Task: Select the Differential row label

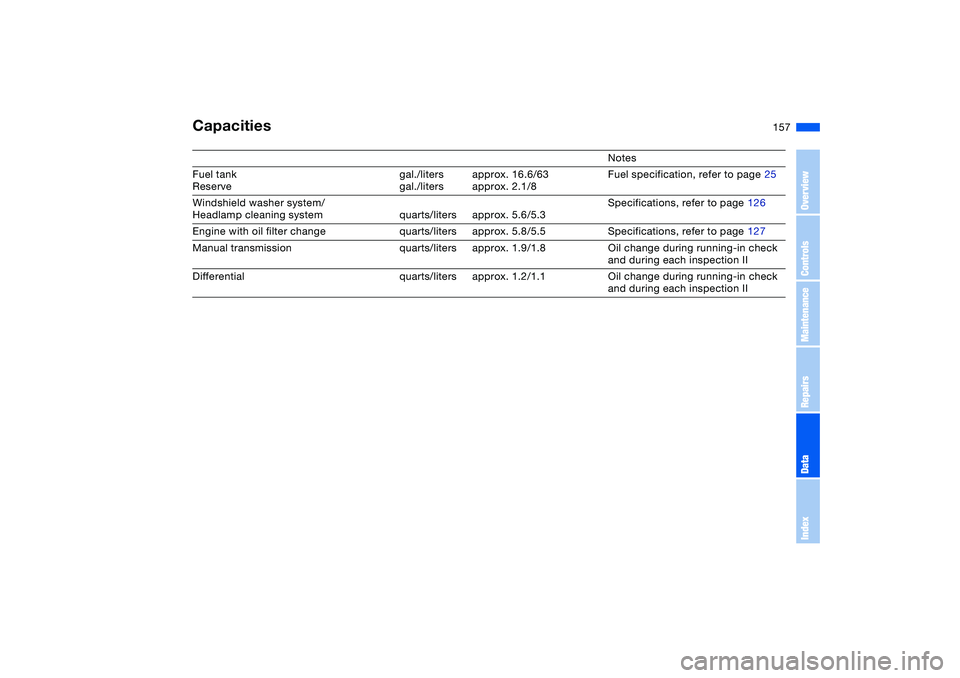Action: (x=218, y=276)
